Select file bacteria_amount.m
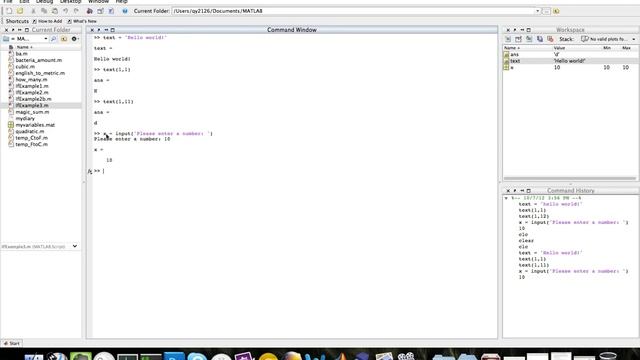This screenshot has width=640, height=360. [x=39, y=60]
